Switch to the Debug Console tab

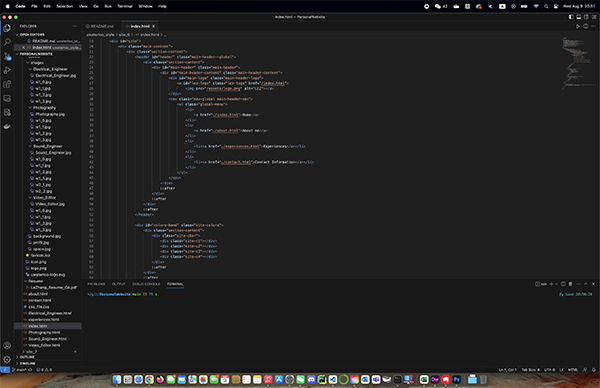pyautogui.click(x=146, y=284)
